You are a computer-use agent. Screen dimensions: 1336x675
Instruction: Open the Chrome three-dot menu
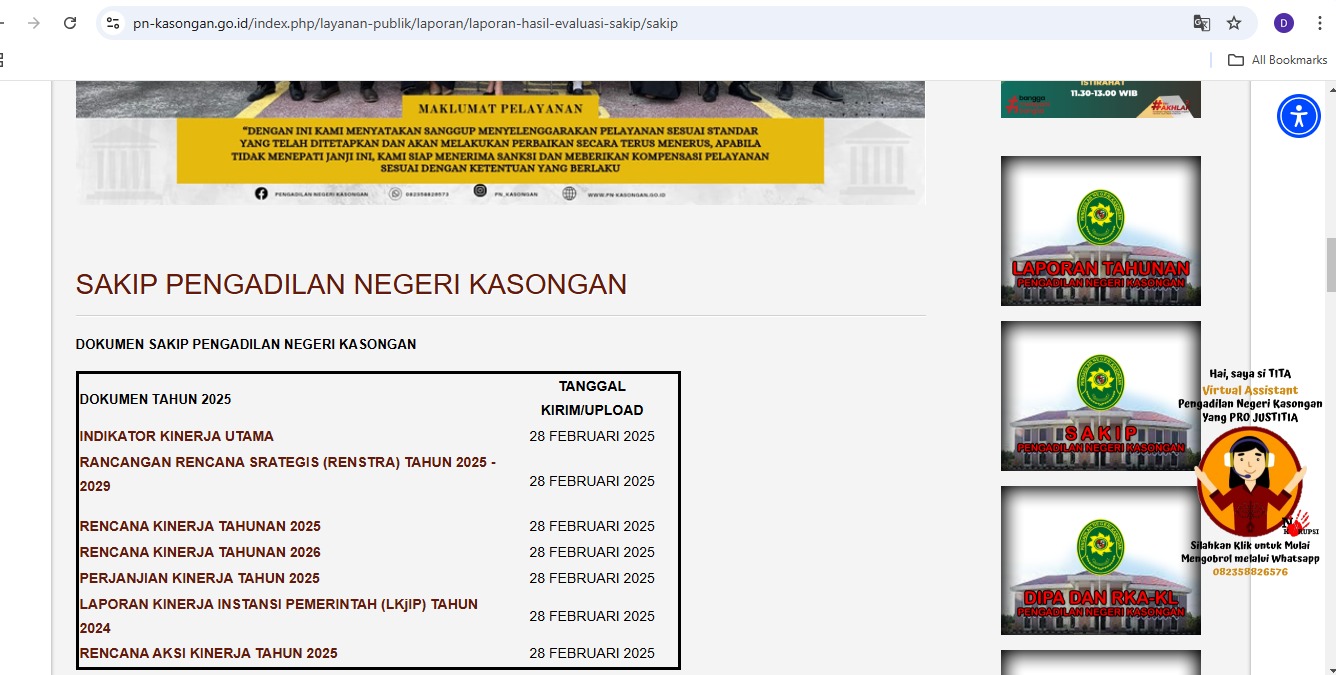1319,22
